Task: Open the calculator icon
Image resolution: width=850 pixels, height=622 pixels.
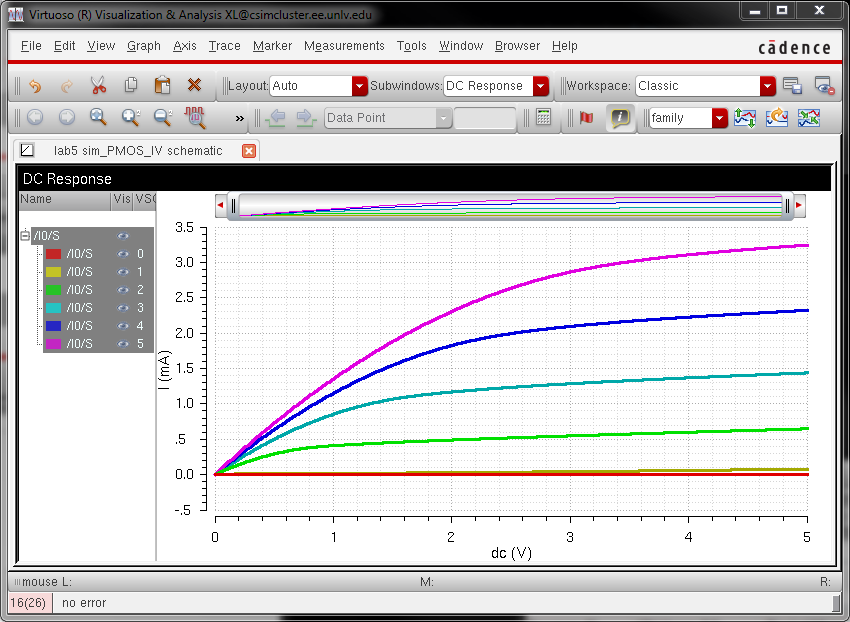Action: coord(543,118)
